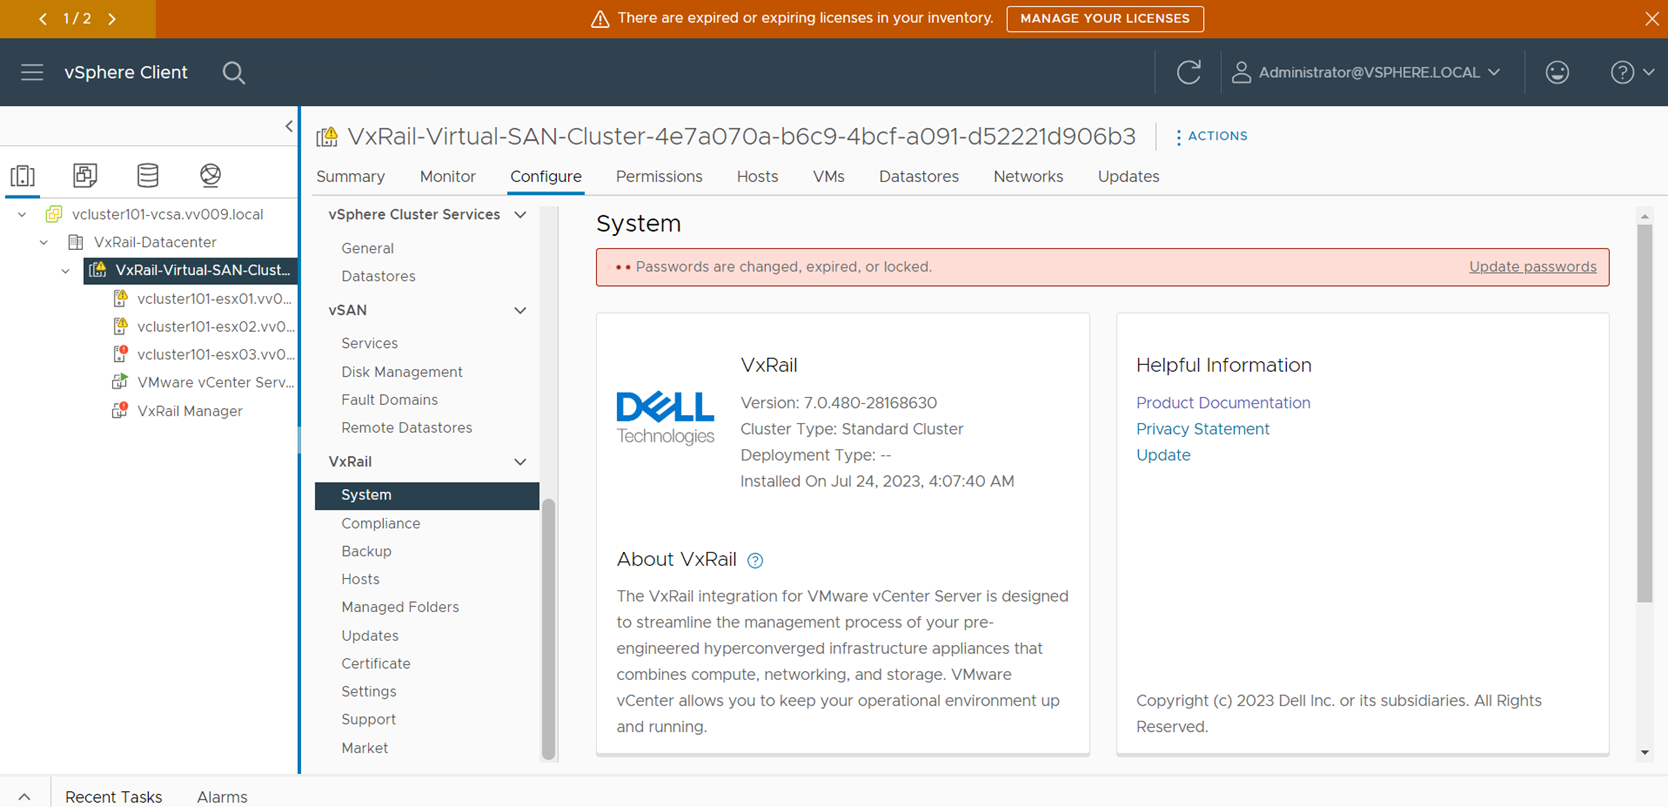Expand the bottom Recent Tasks panel

[x=24, y=797]
